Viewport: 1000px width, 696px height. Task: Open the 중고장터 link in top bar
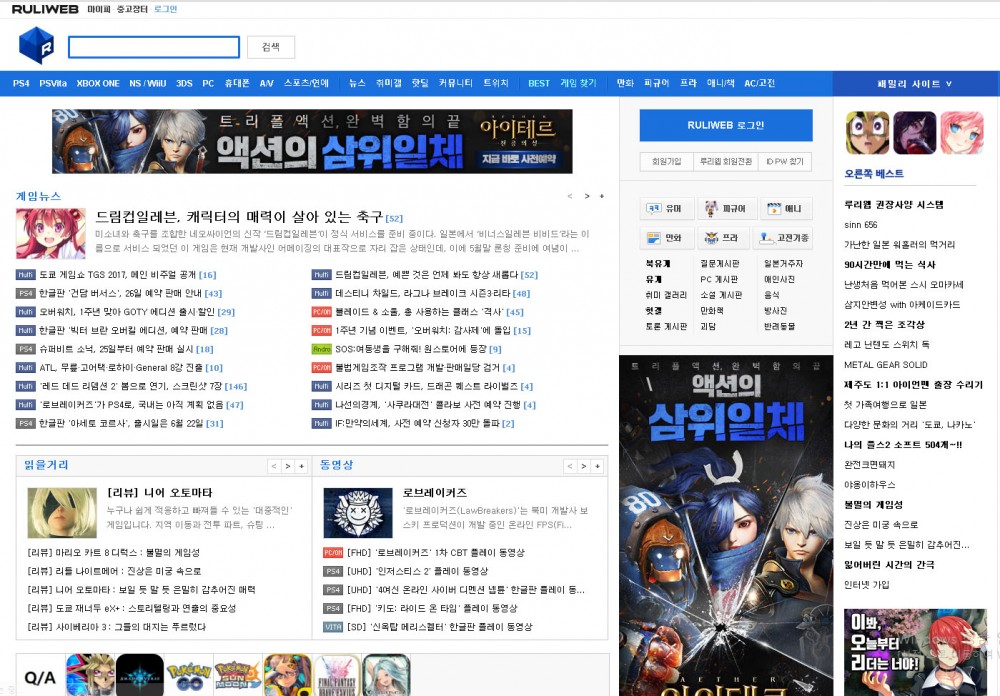[x=132, y=10]
